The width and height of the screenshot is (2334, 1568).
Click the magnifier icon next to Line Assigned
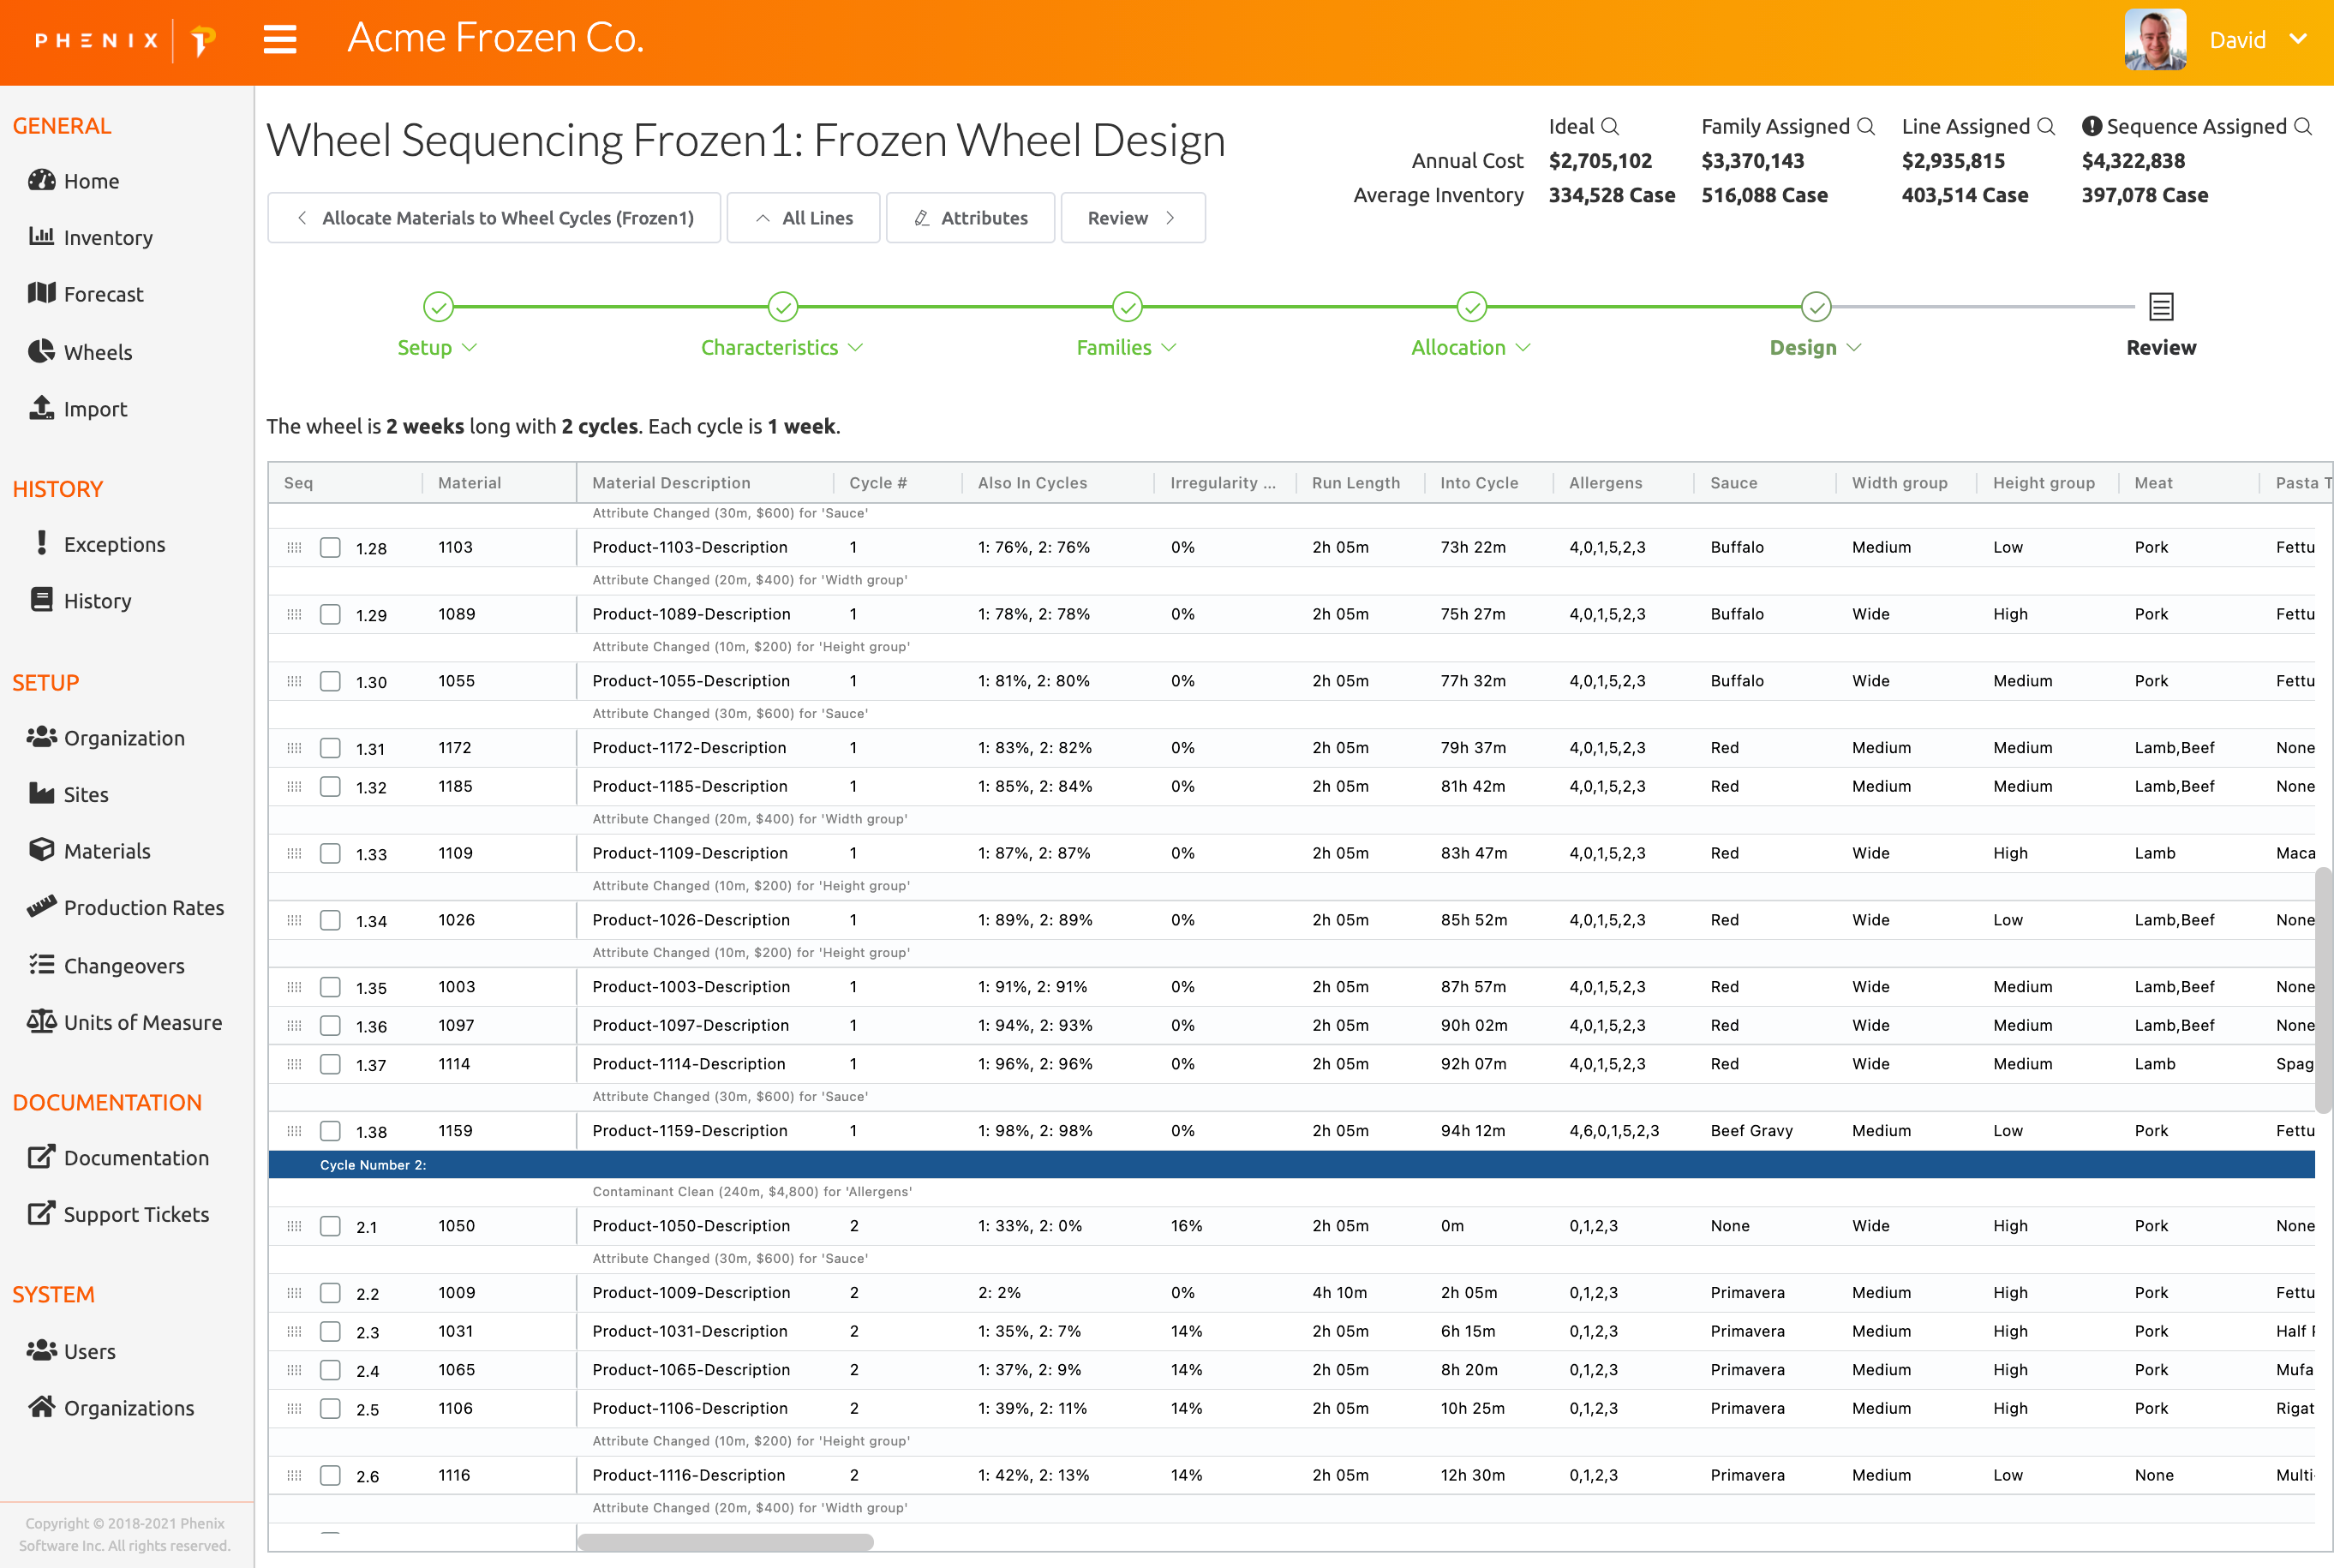pos(2046,127)
